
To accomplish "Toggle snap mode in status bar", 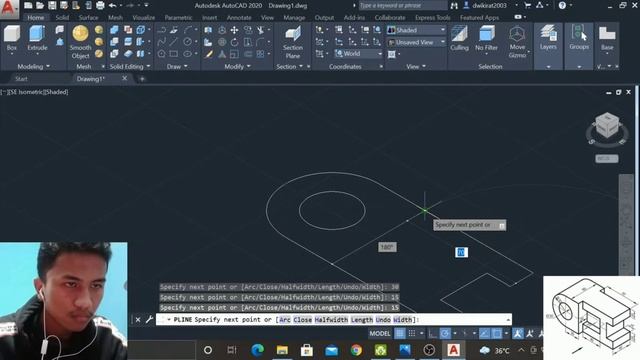I will tap(412, 333).
